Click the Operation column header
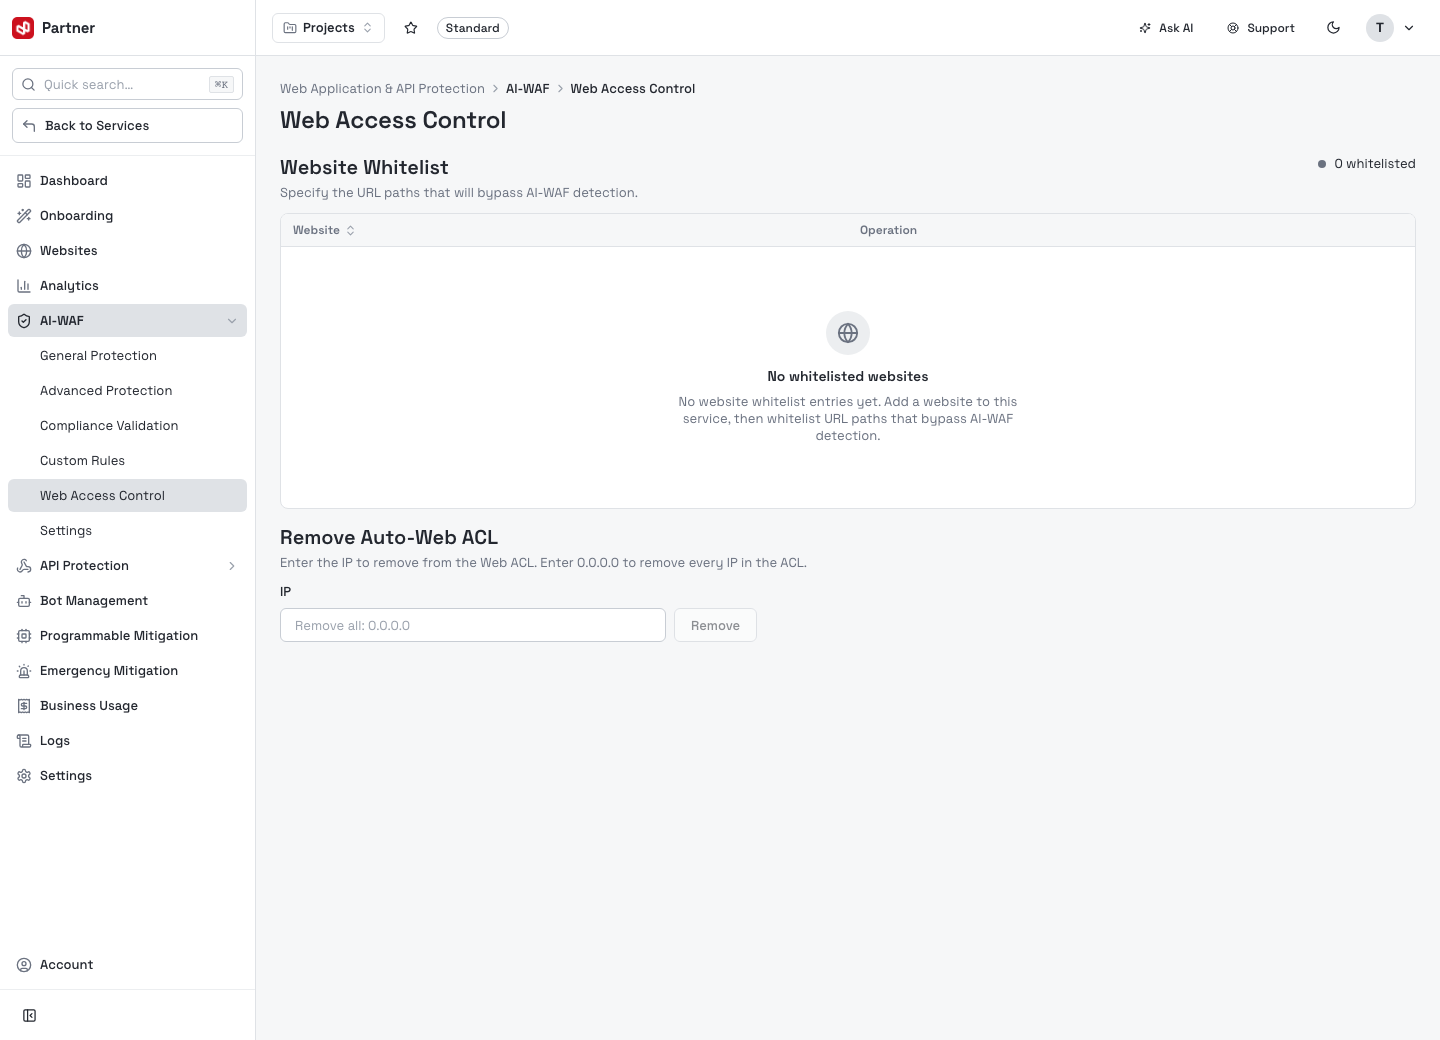 (888, 230)
